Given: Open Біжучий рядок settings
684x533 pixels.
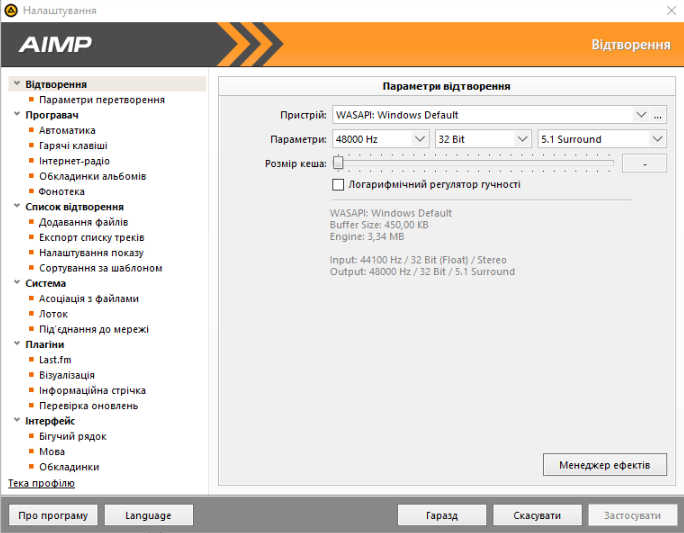Looking at the screenshot, I should pos(73,436).
